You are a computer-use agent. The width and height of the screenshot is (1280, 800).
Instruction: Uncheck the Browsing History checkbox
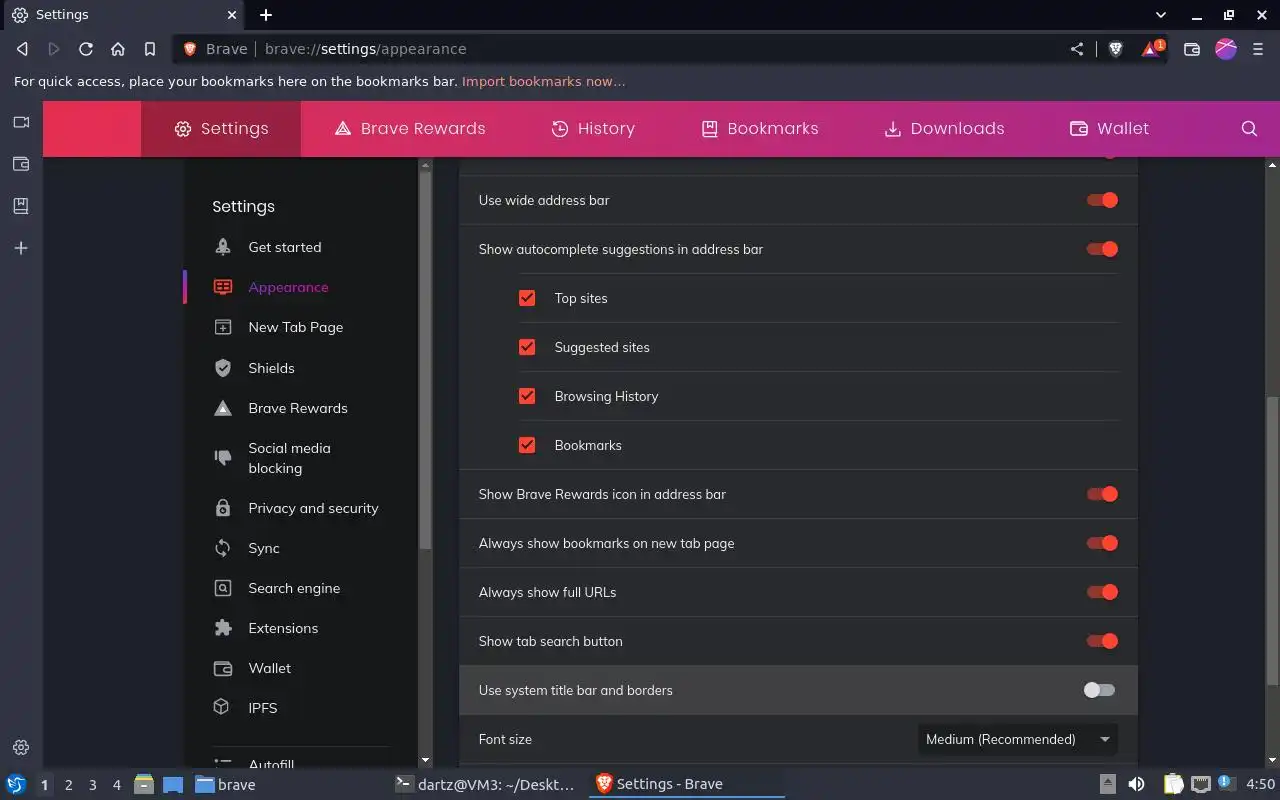pyautogui.click(x=527, y=396)
